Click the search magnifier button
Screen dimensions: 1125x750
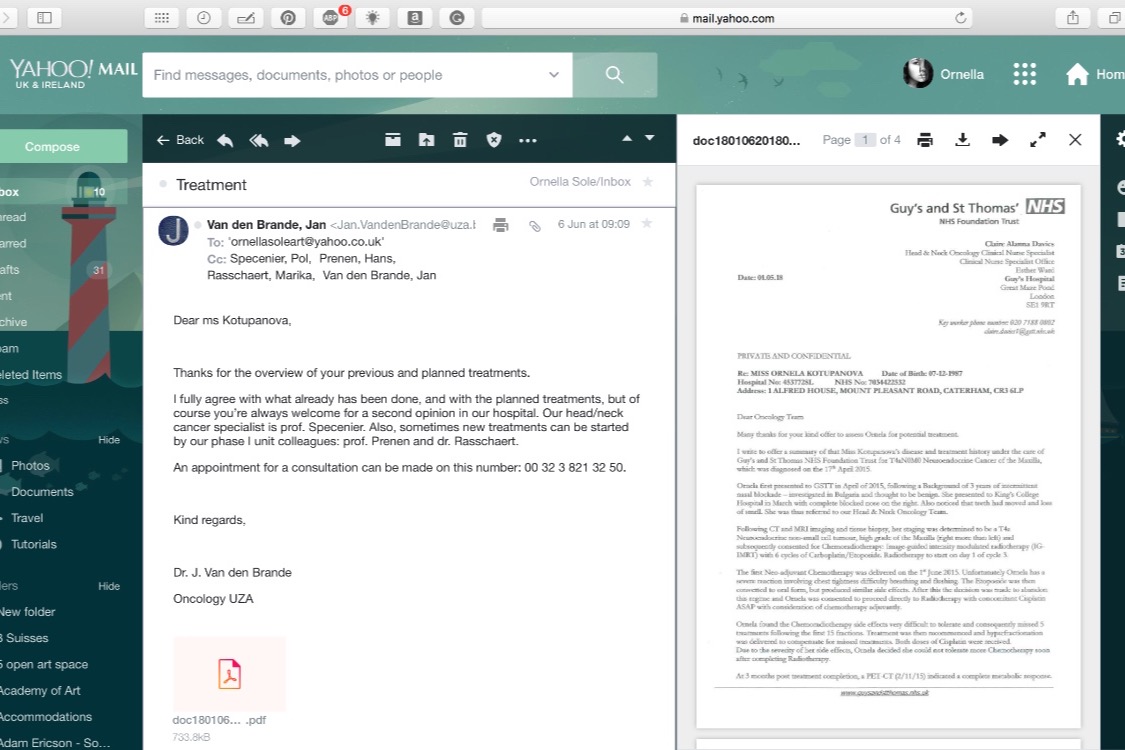coord(614,75)
